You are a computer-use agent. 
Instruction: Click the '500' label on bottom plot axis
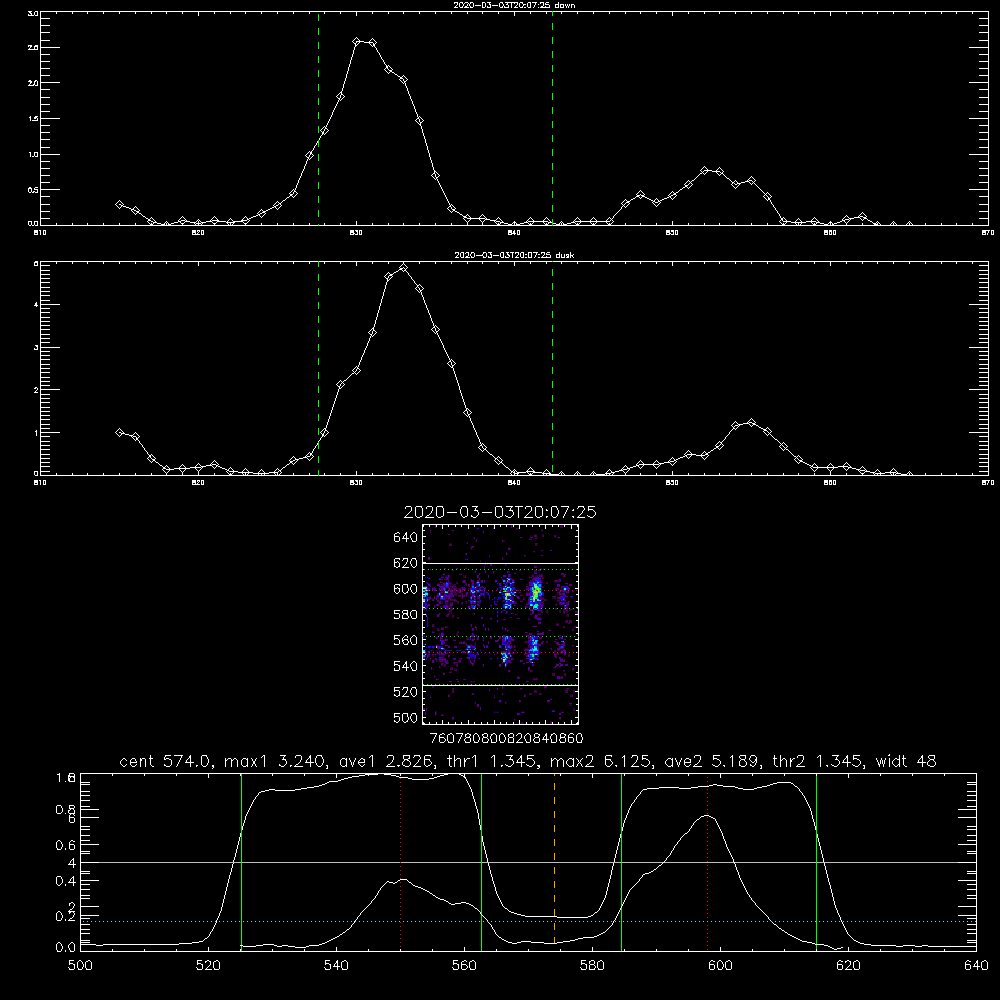tap(80, 966)
